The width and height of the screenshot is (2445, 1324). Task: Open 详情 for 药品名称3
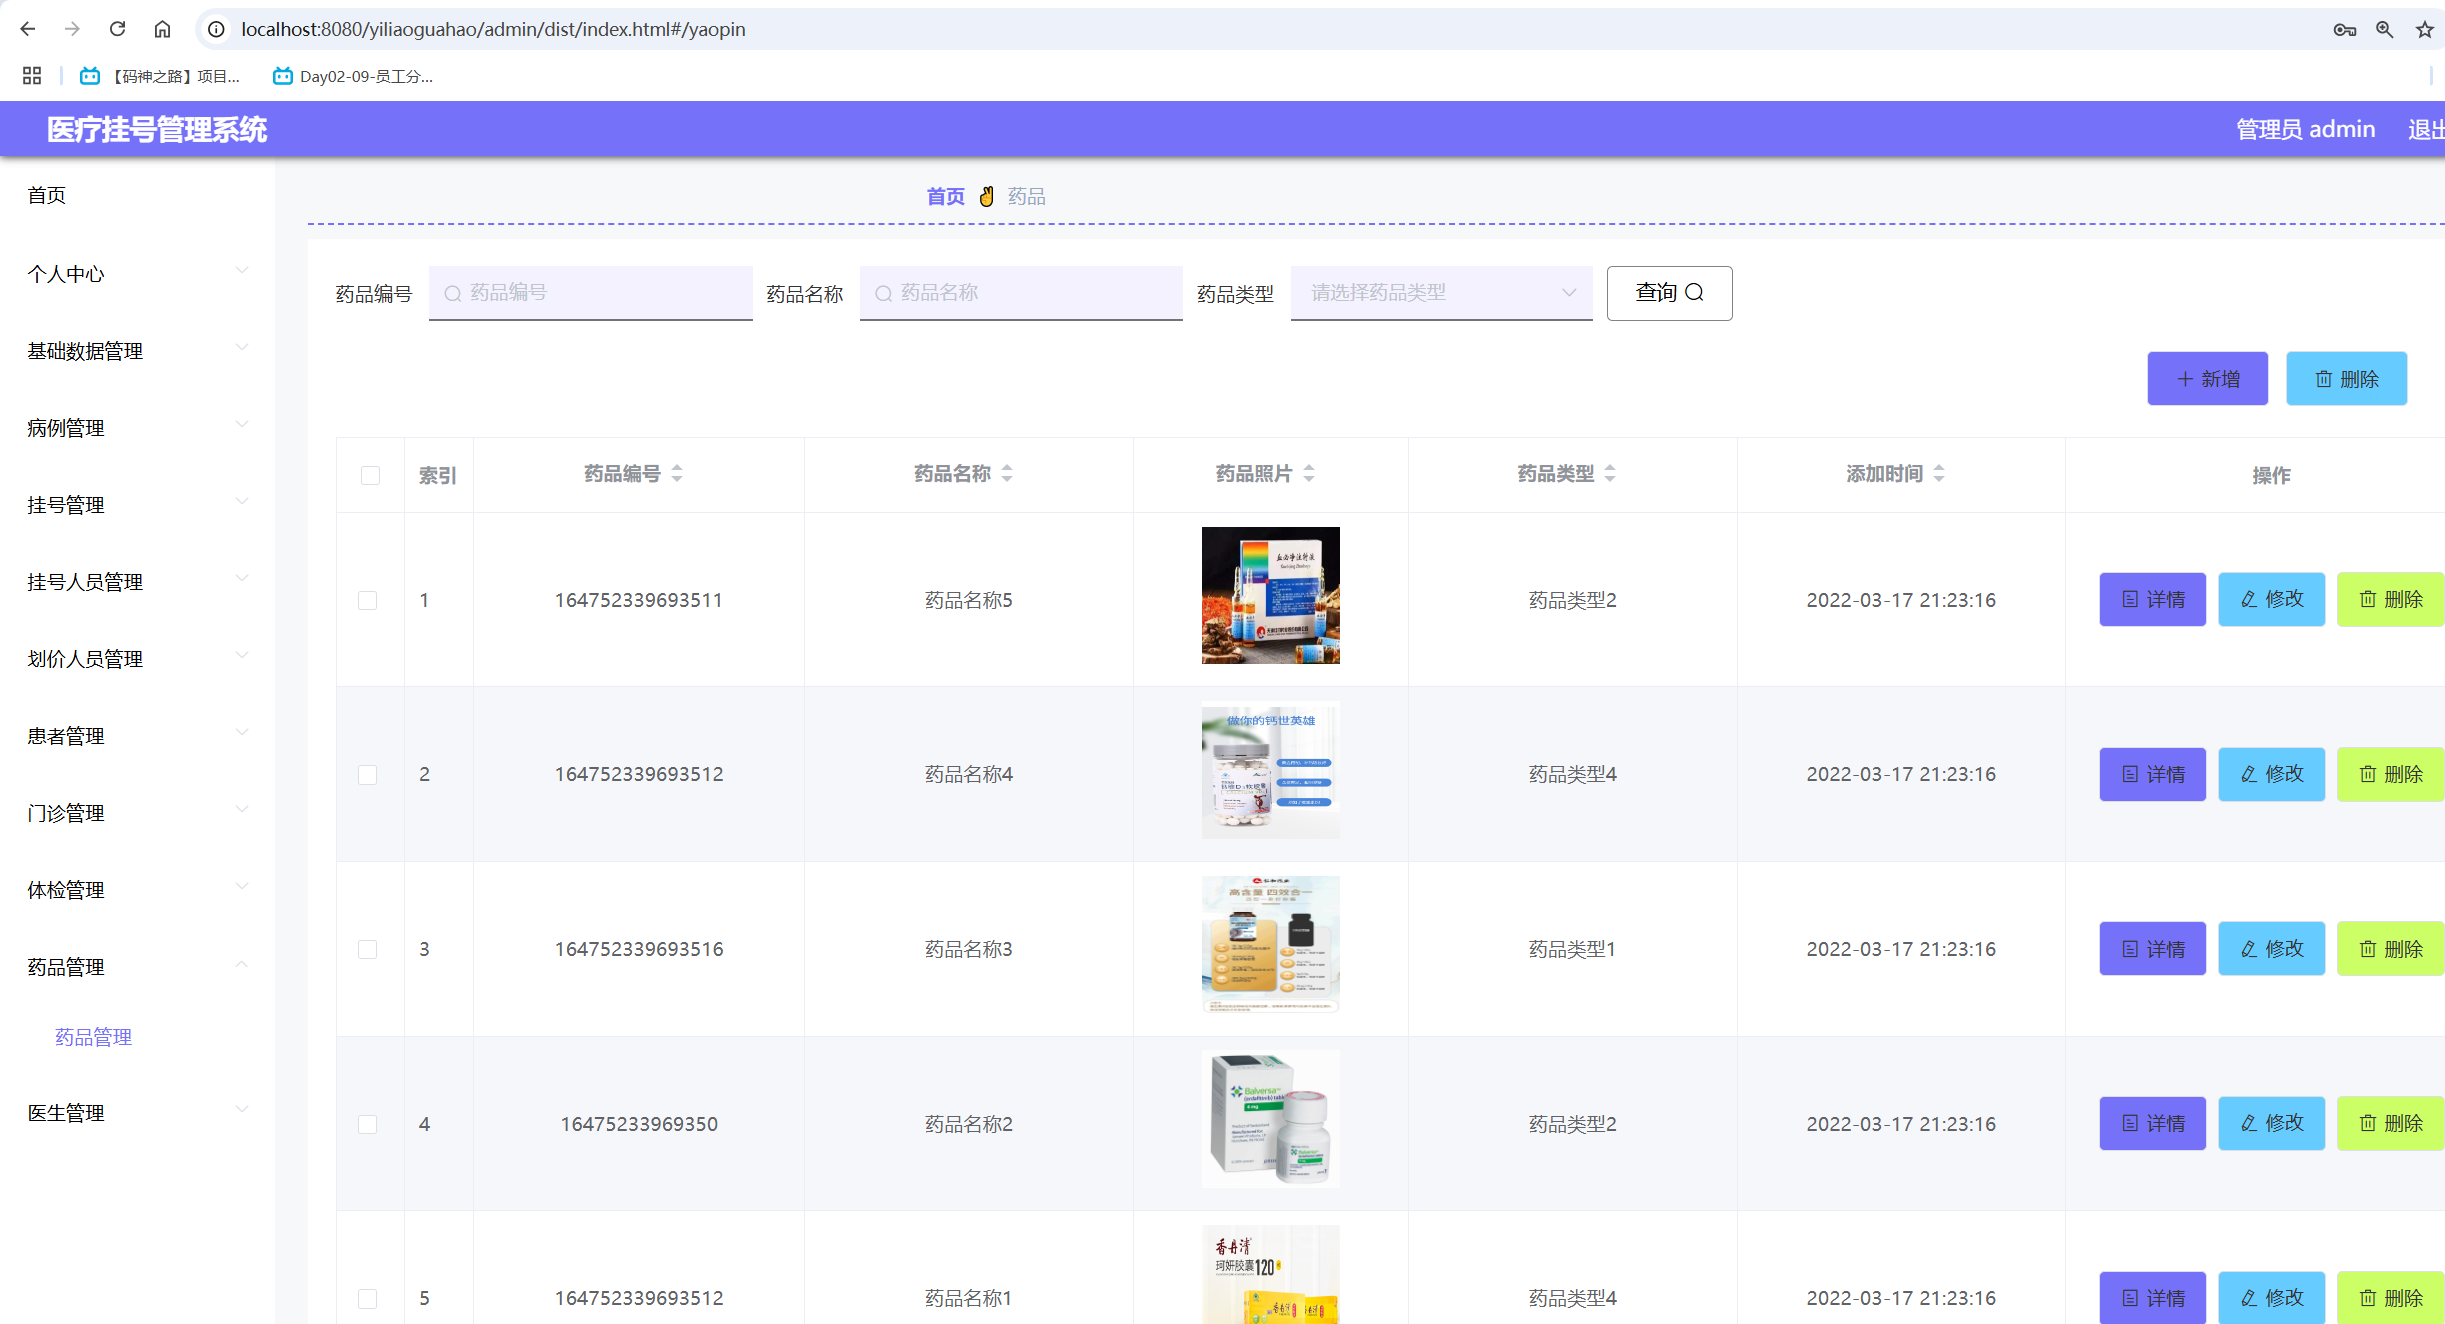point(2152,949)
